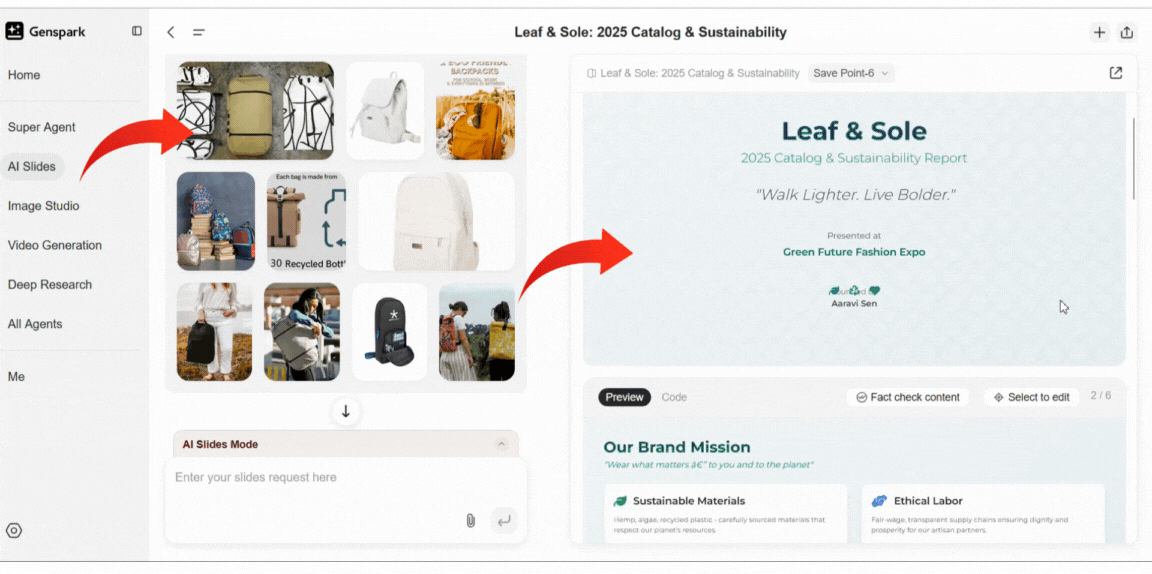Viewport: 1152px width, 574px height.
Task: Submit request with the enter arrow icon
Action: click(504, 520)
